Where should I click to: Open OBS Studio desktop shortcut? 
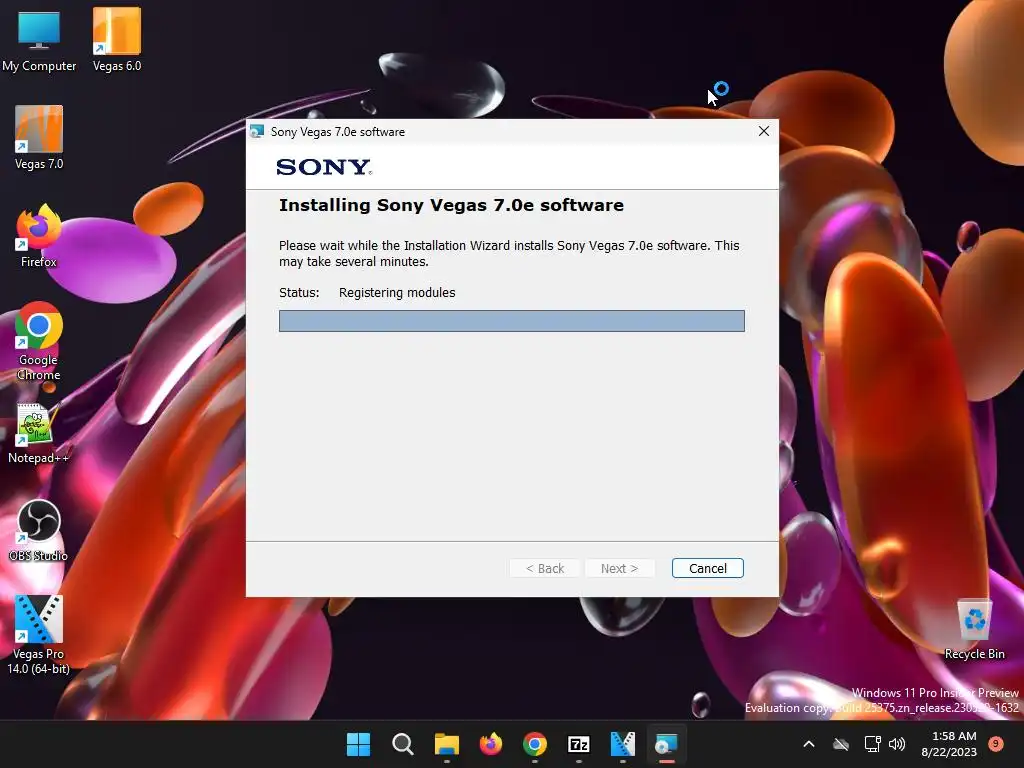click(x=39, y=530)
